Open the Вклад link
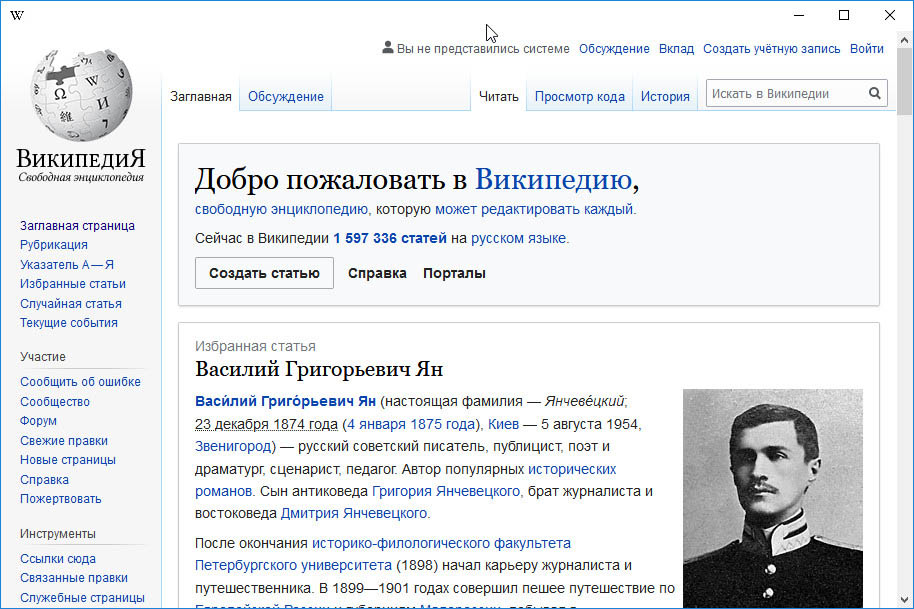 pos(676,49)
